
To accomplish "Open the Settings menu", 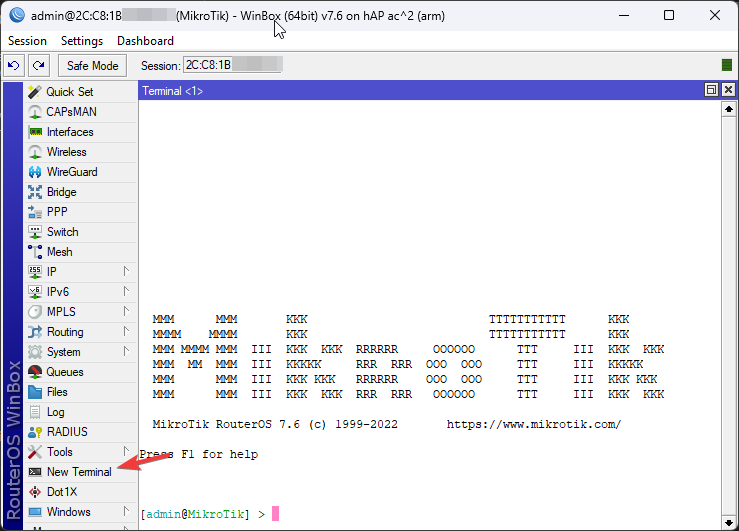I will [82, 41].
